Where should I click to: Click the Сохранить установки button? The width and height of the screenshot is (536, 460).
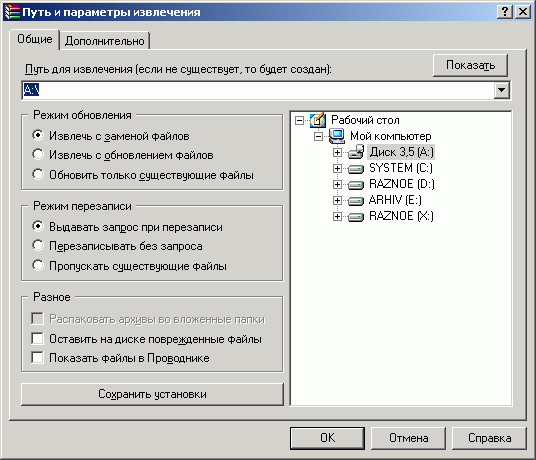pyautogui.click(x=152, y=394)
